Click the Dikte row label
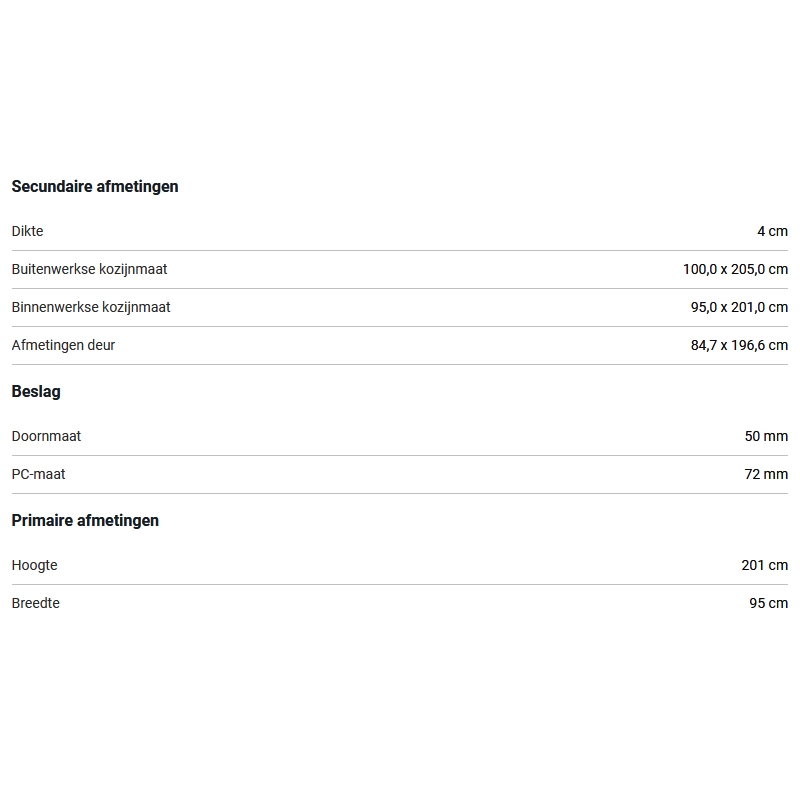 click(28, 231)
